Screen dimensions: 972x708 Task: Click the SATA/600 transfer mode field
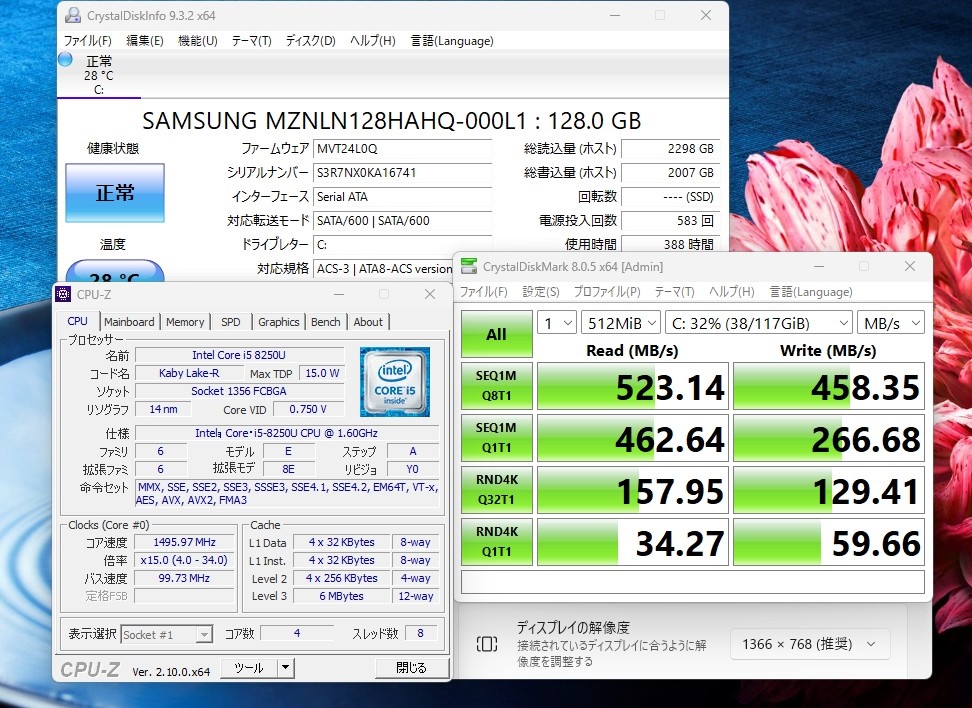(402, 221)
